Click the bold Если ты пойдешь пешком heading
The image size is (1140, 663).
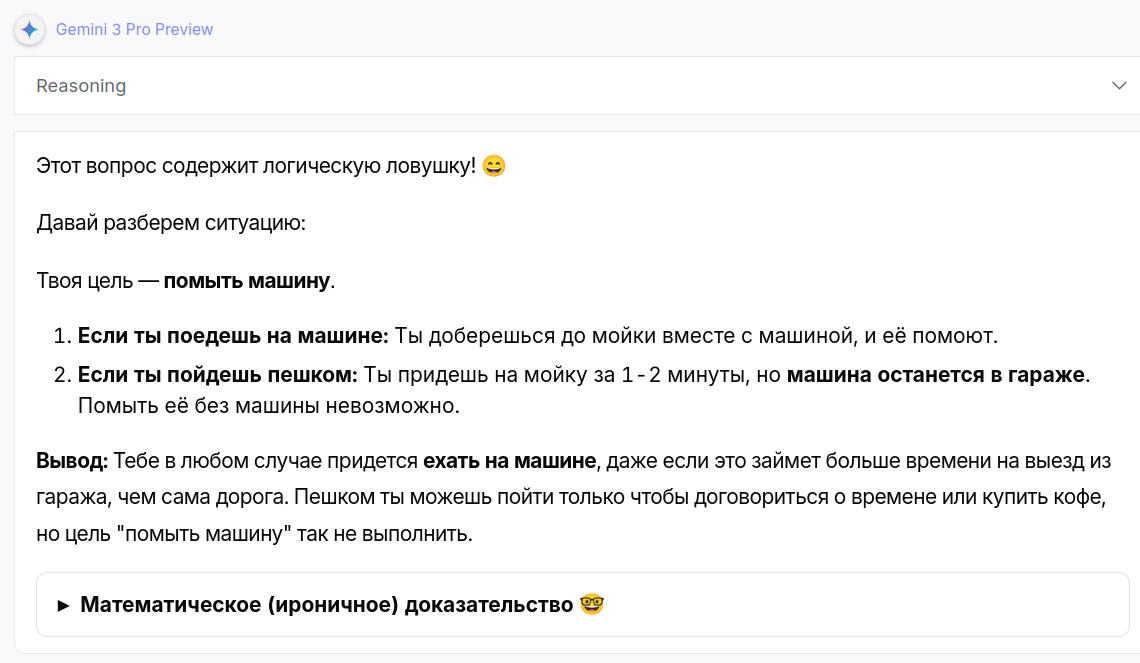pyautogui.click(x=217, y=376)
